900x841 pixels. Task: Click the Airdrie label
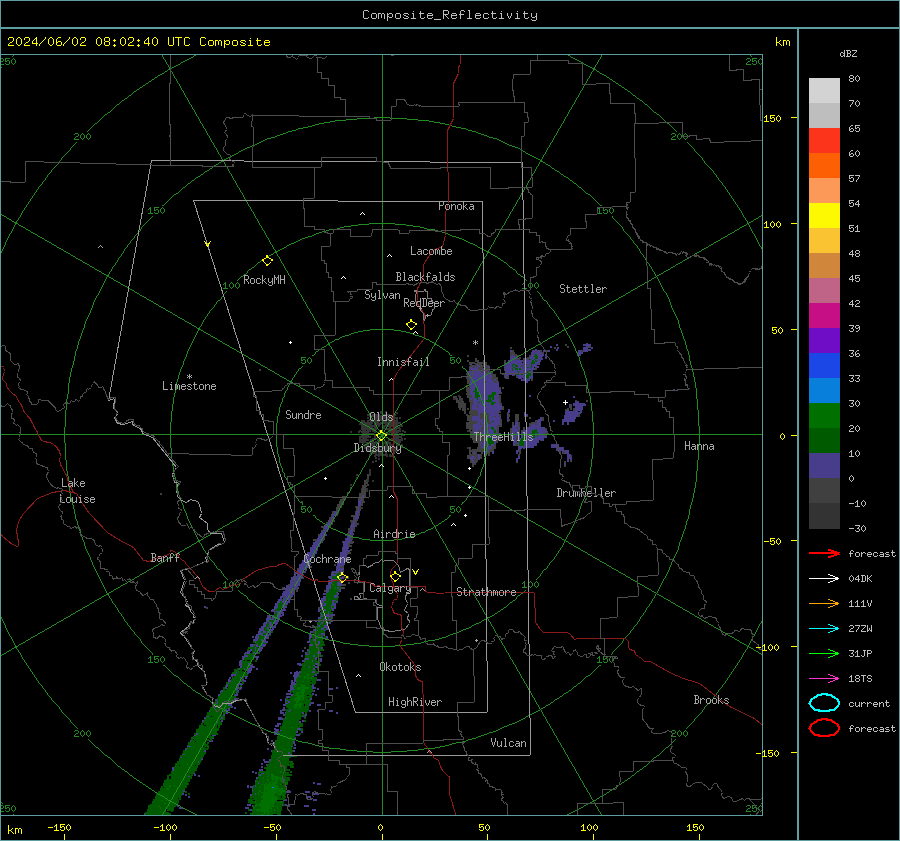(394, 534)
